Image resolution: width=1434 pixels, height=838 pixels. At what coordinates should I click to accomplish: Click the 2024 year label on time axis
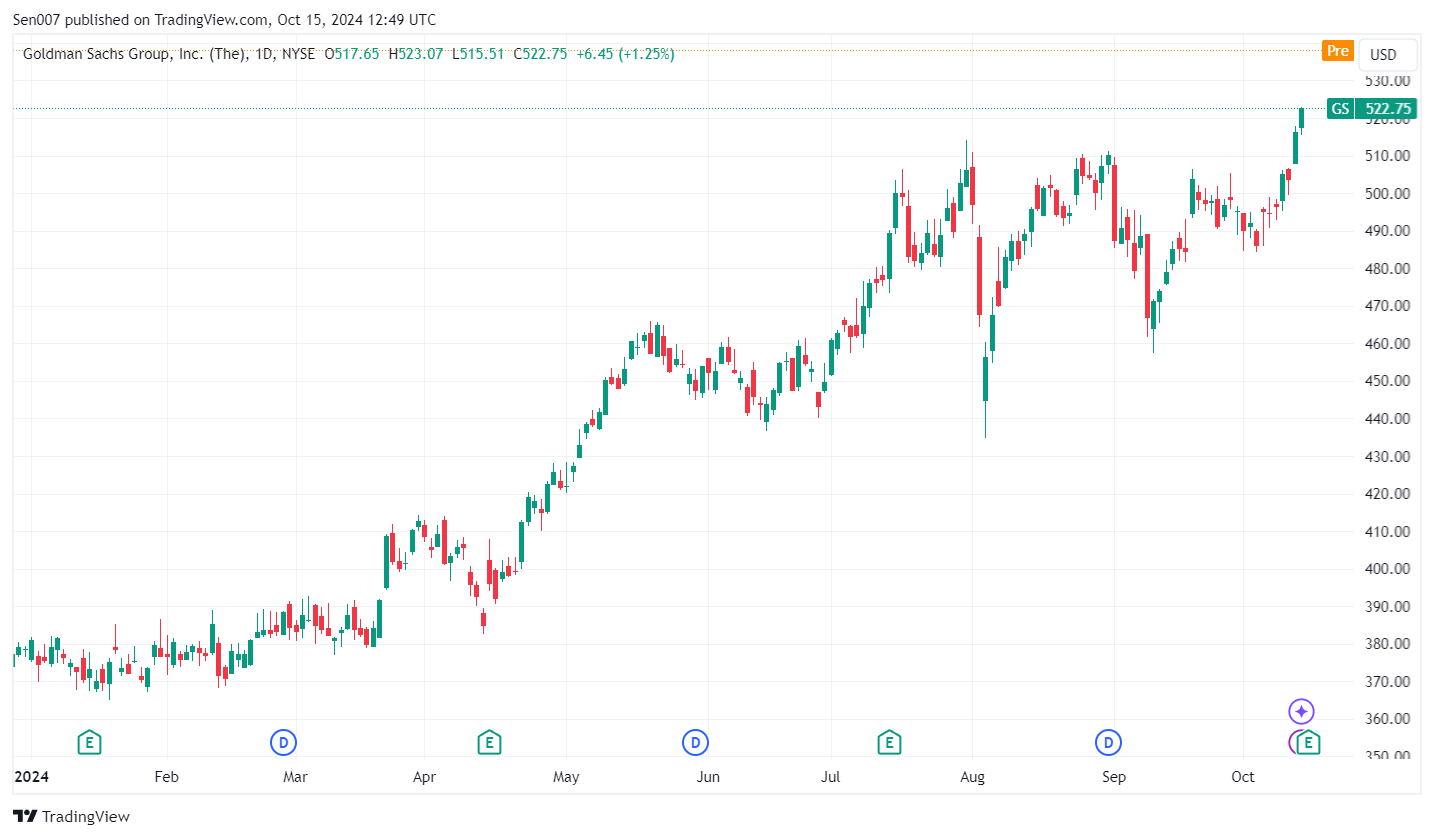coord(30,777)
